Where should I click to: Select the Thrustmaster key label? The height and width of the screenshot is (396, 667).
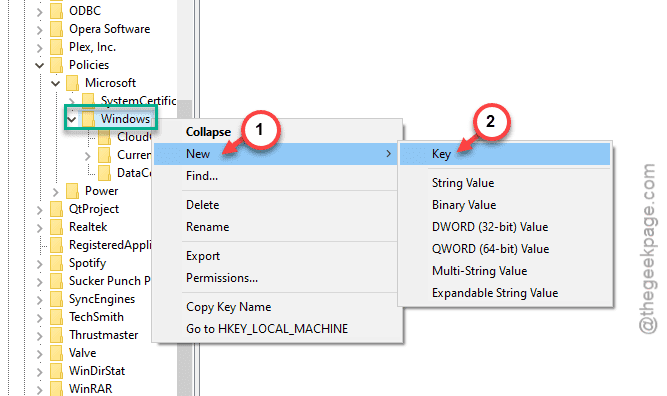pyautogui.click(x=103, y=335)
